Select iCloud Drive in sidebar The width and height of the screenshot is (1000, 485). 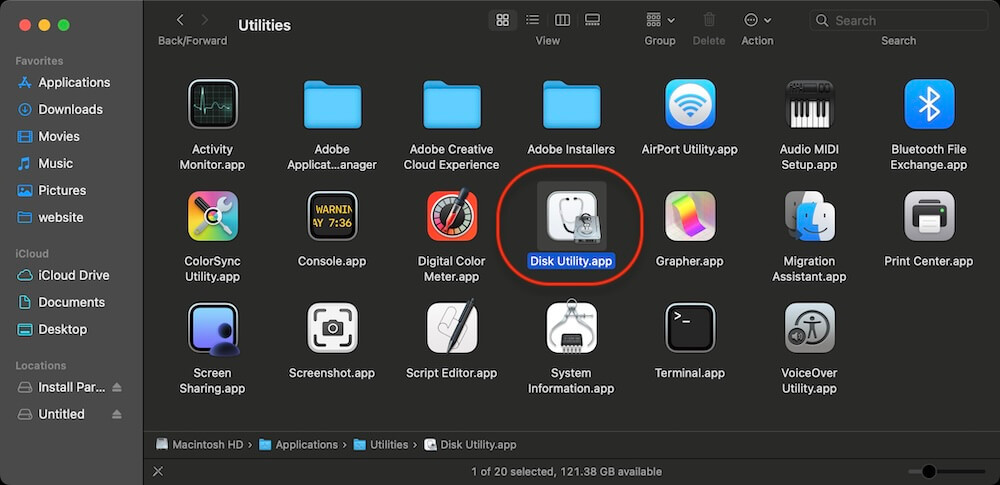point(73,275)
